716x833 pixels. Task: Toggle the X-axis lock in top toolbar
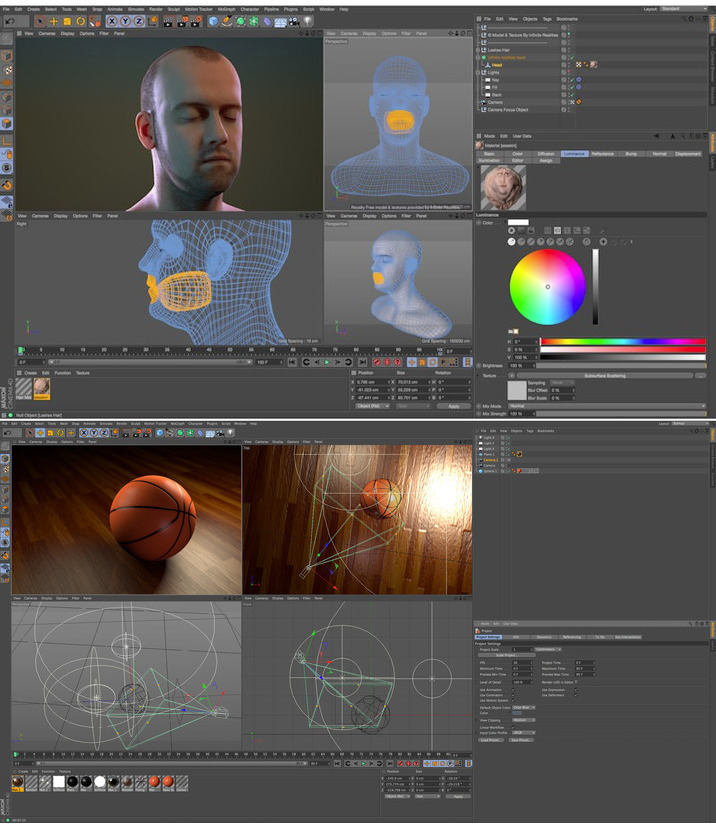click(112, 20)
